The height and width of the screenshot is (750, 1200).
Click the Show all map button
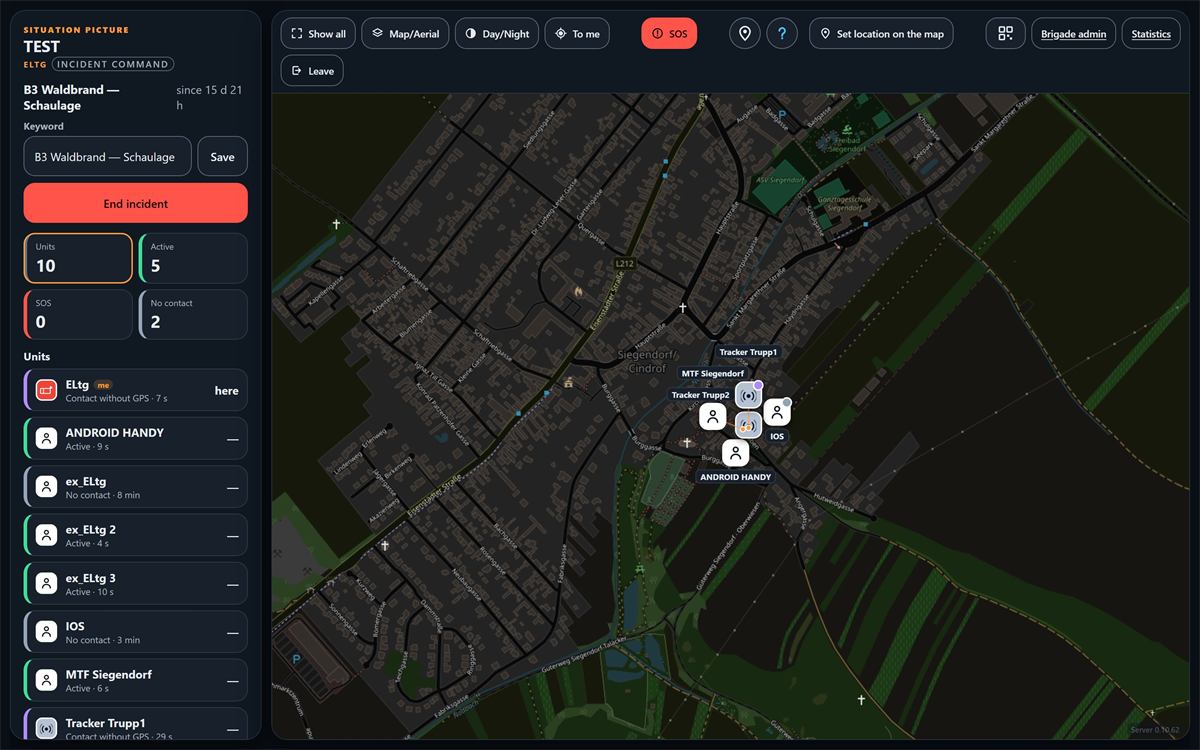tap(319, 34)
